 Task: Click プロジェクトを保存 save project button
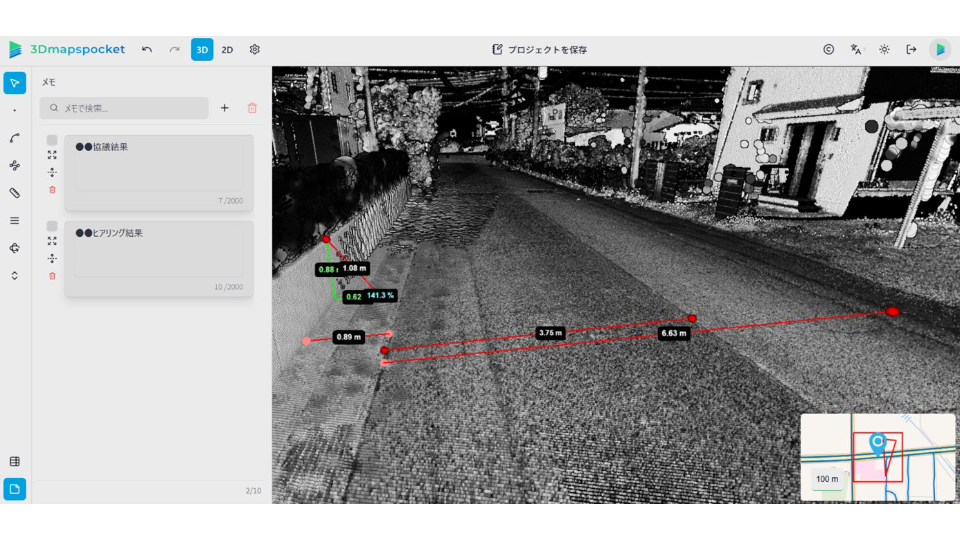[x=540, y=49]
